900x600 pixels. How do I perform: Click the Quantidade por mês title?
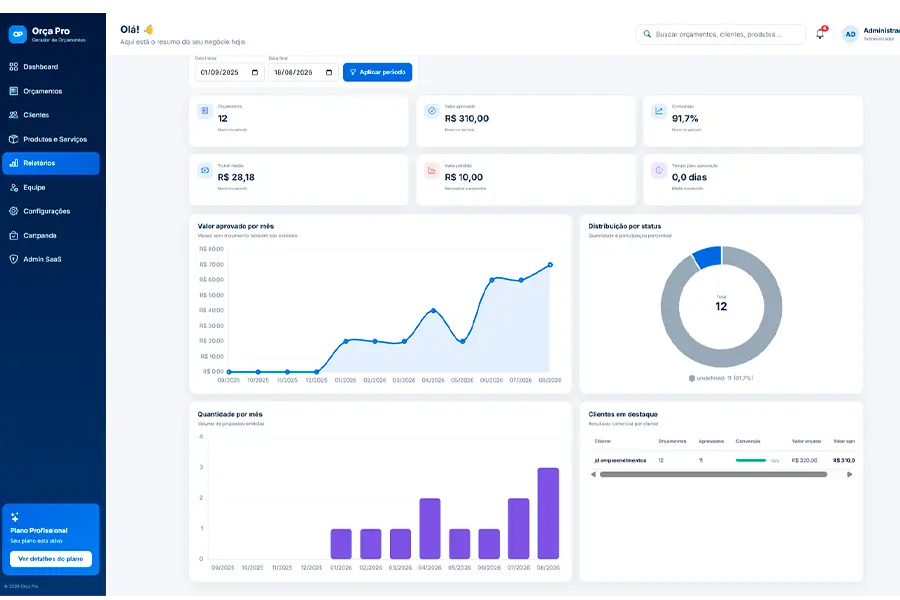point(230,414)
